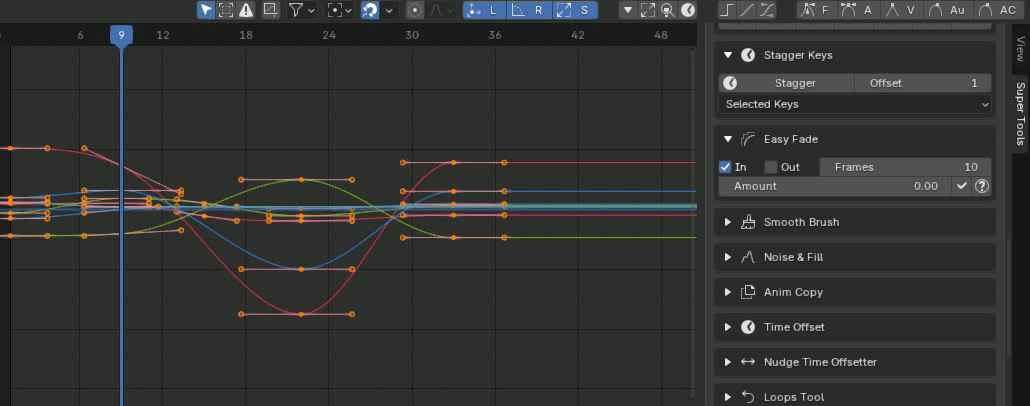Screen dimensions: 1030x406
Task: Open the Easy Fade help question icon
Action: pyautogui.click(x=982, y=187)
